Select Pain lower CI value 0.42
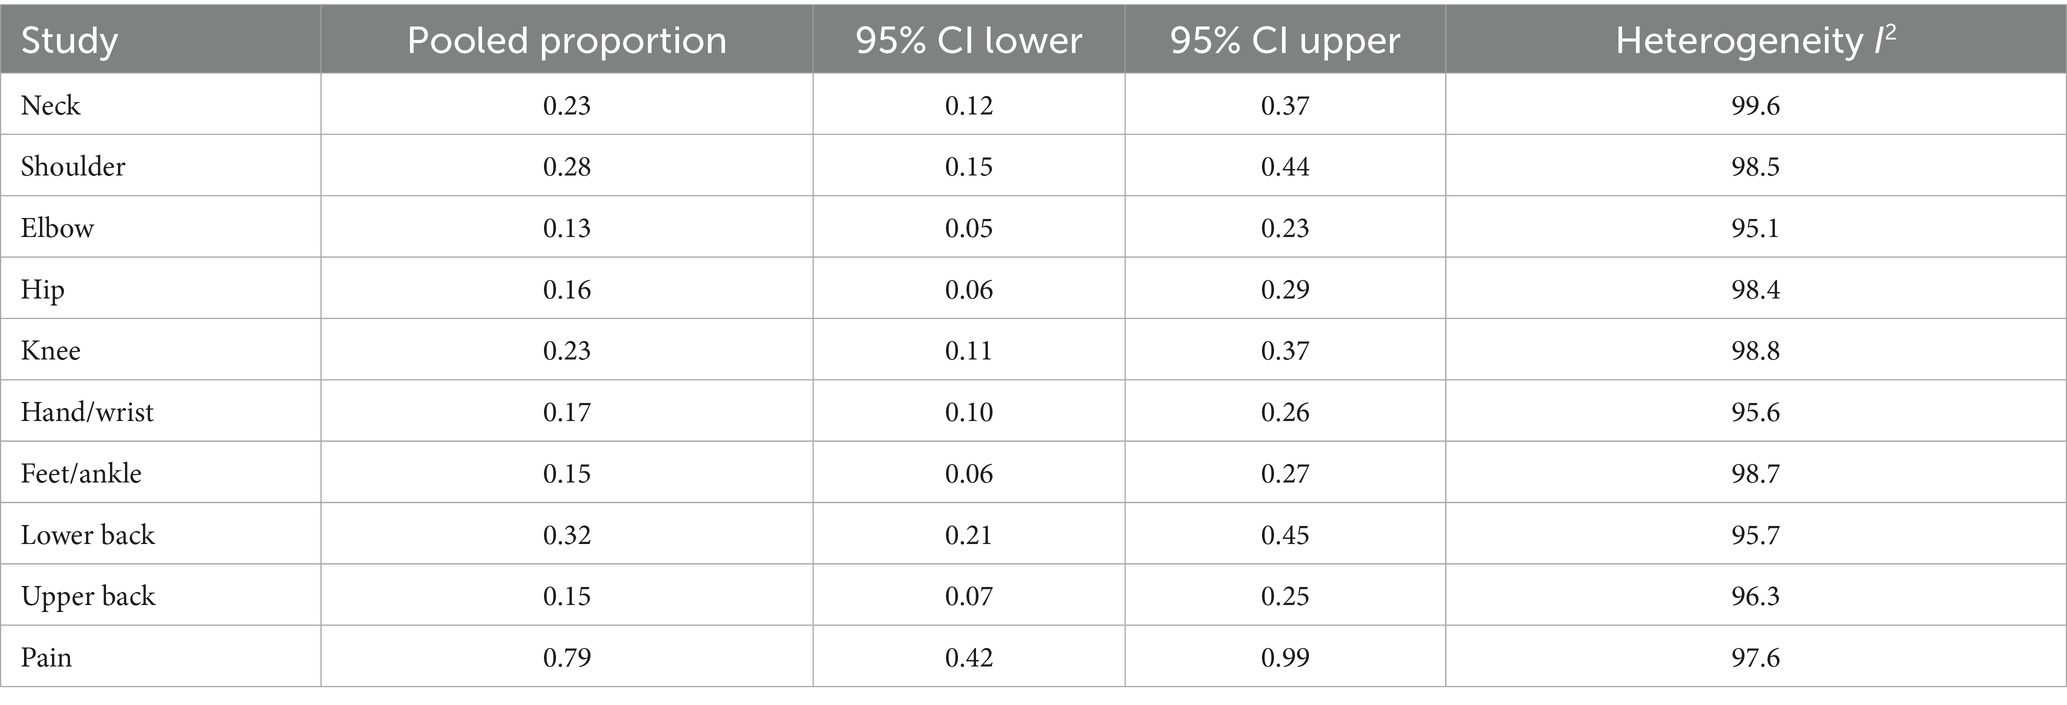Screen dimensions: 2067x705 (x=969, y=658)
